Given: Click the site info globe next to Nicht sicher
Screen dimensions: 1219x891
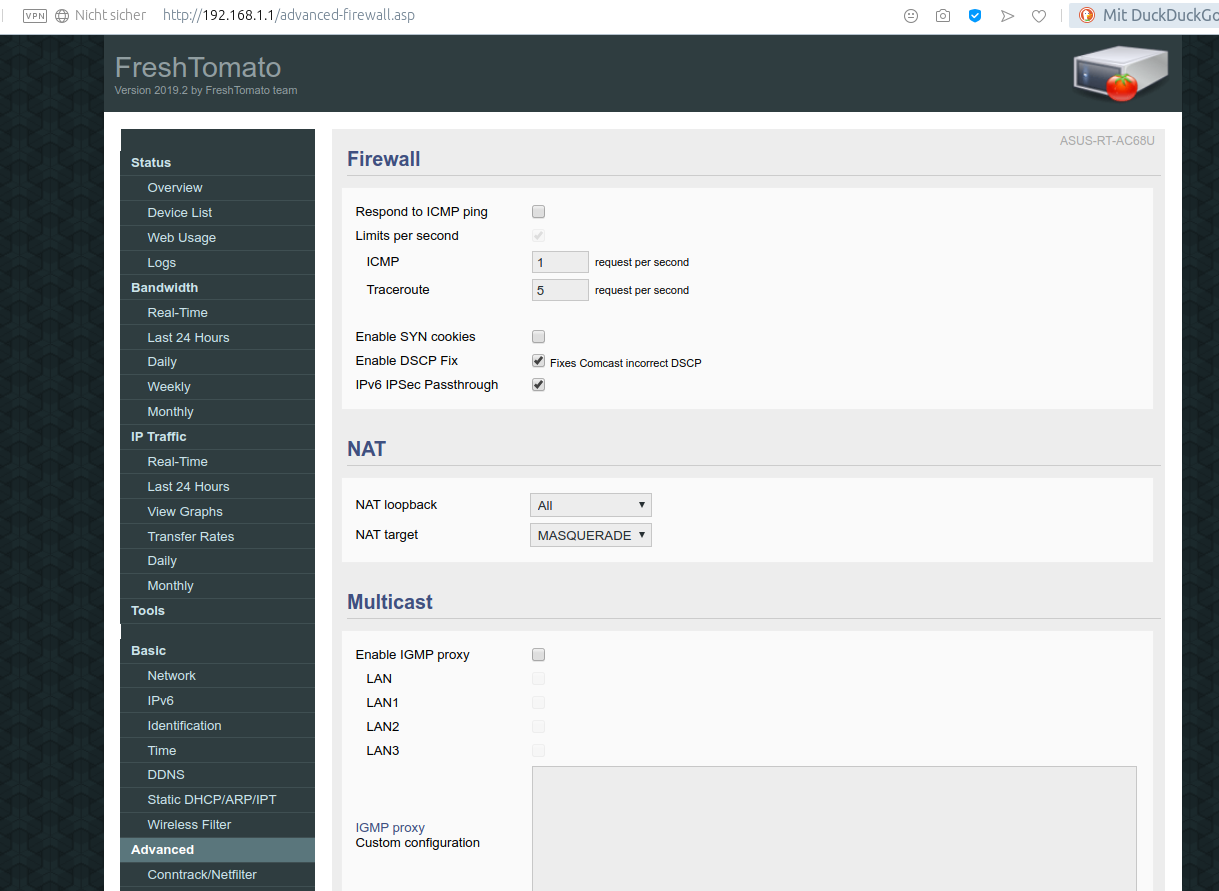Looking at the screenshot, I should coord(61,15).
